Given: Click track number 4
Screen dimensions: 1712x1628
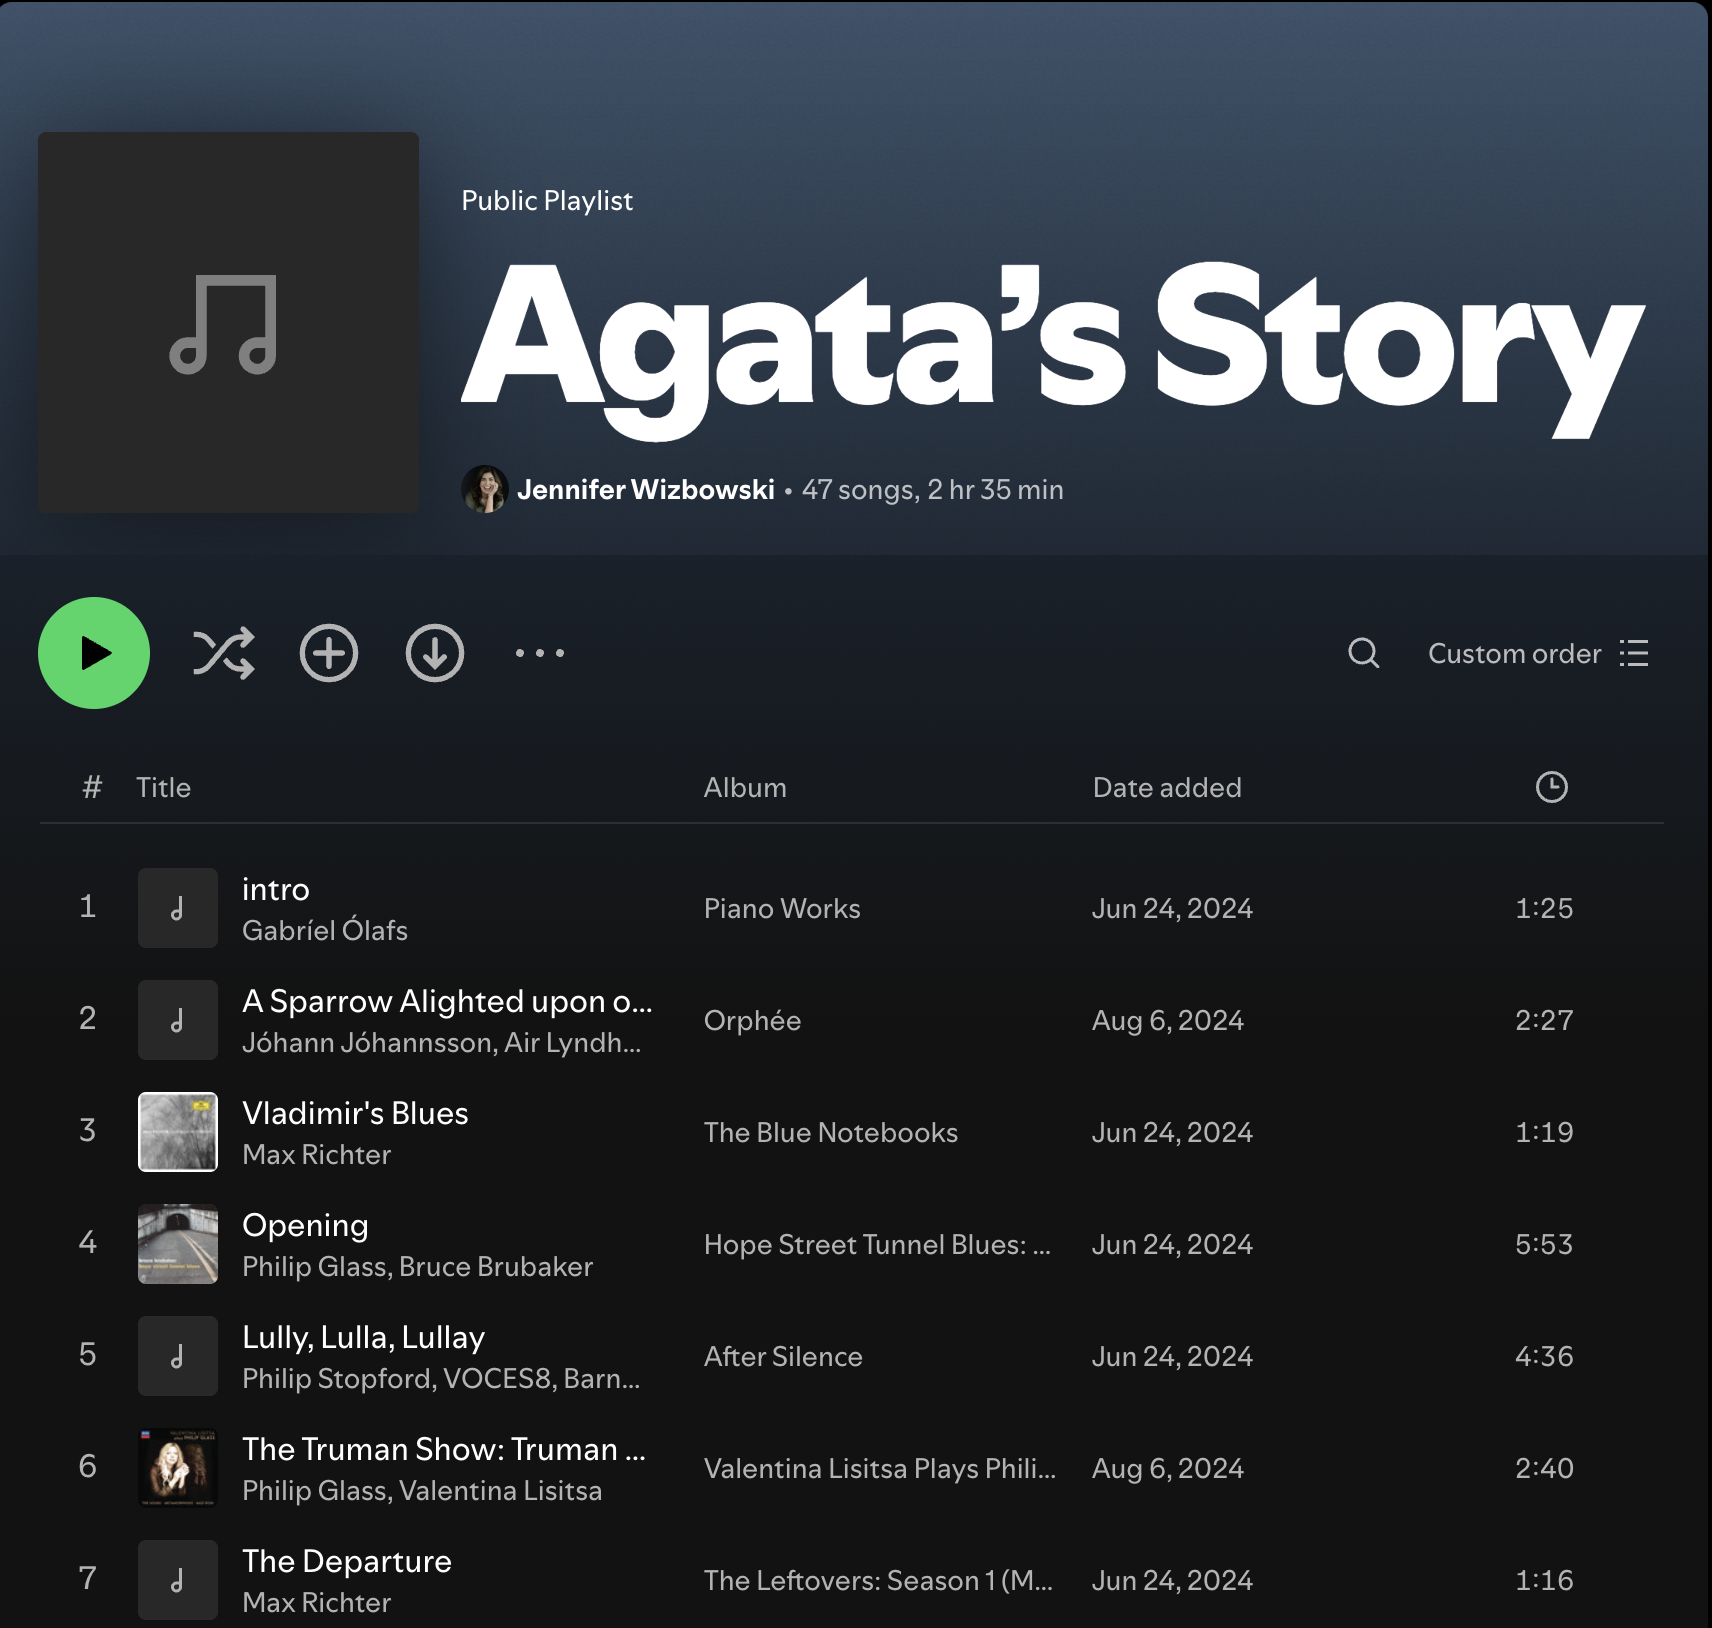Looking at the screenshot, I should tap(88, 1242).
